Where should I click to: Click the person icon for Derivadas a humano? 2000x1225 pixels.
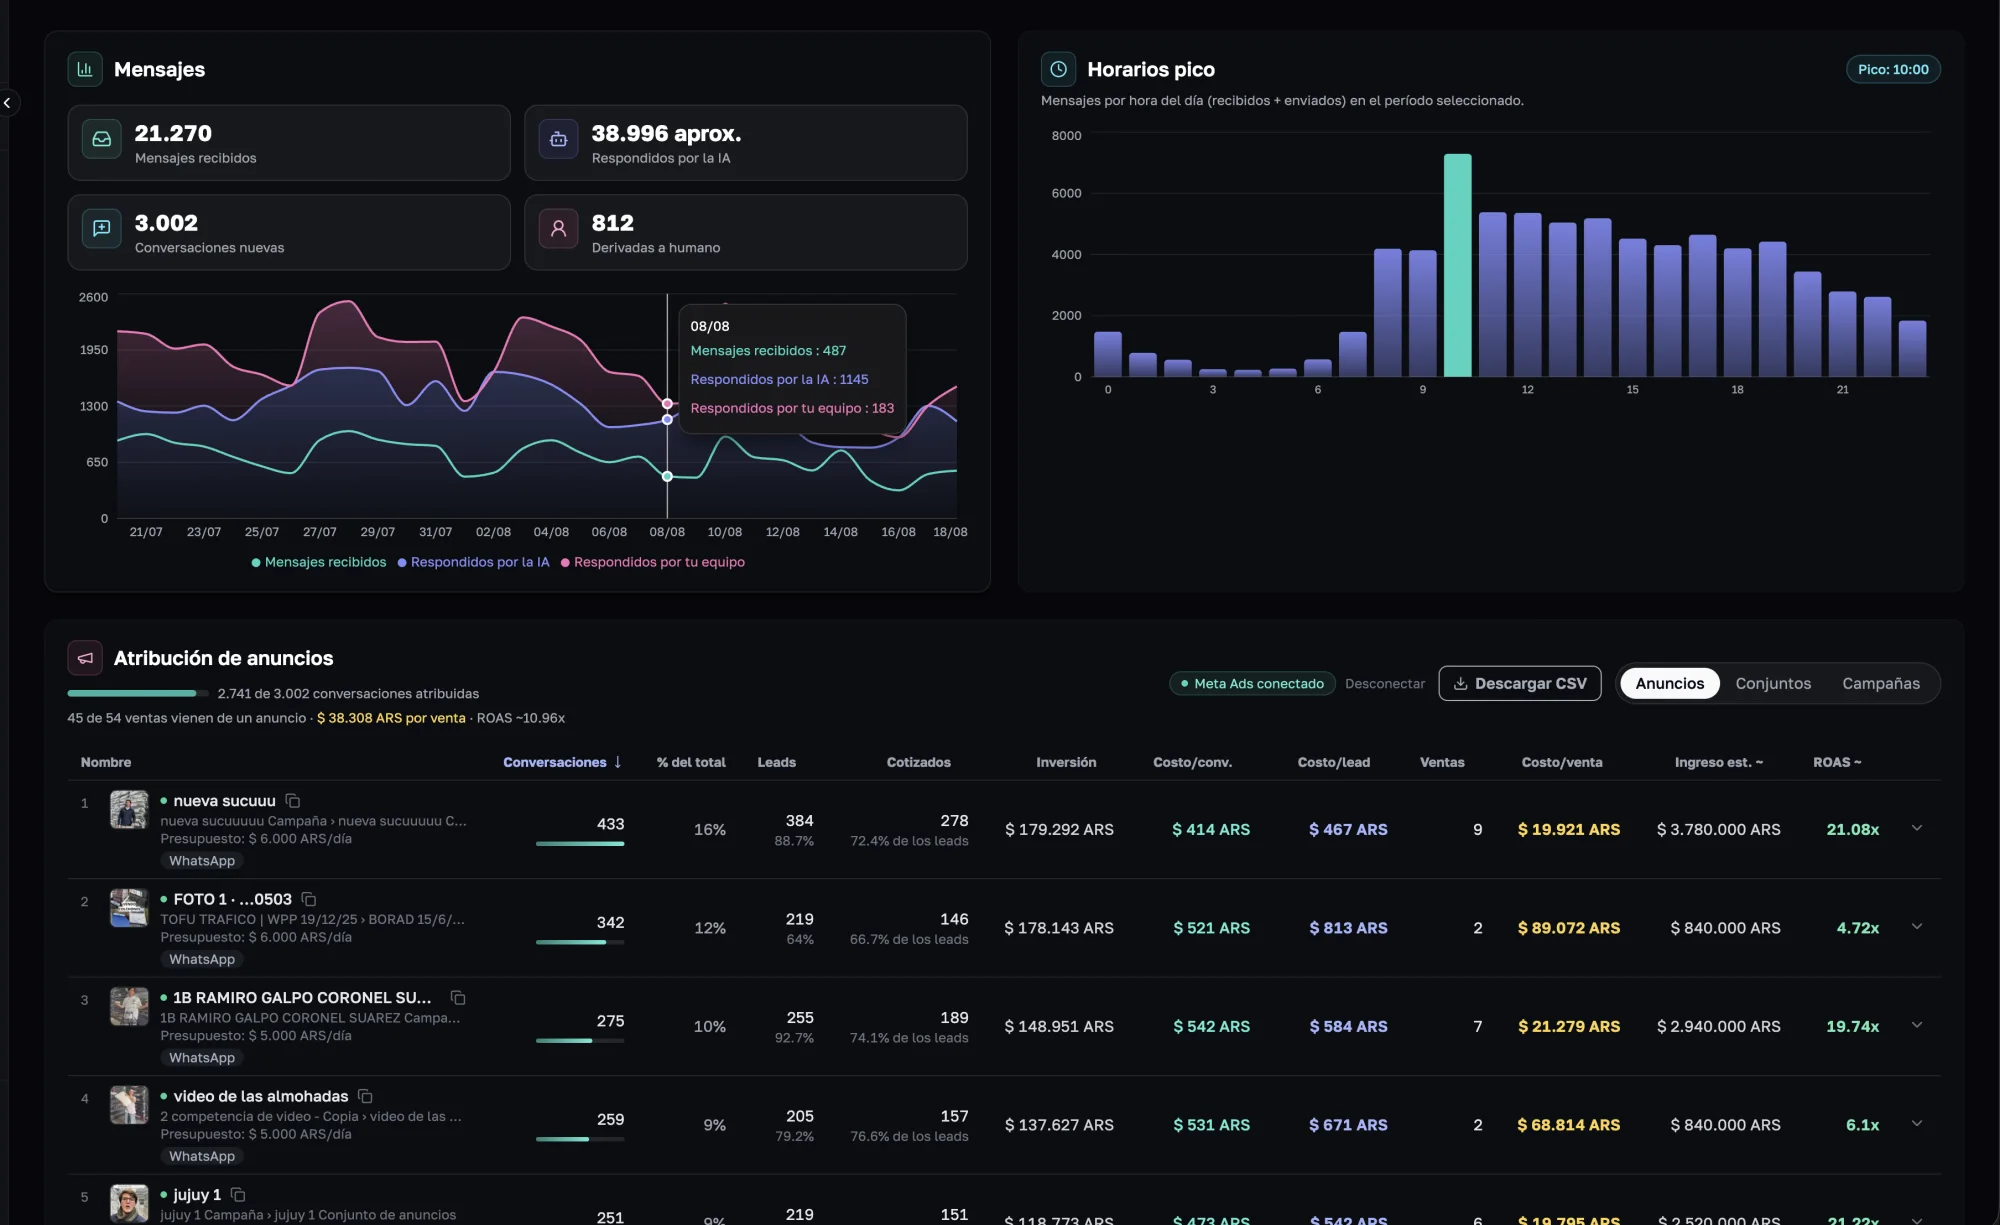pos(559,228)
